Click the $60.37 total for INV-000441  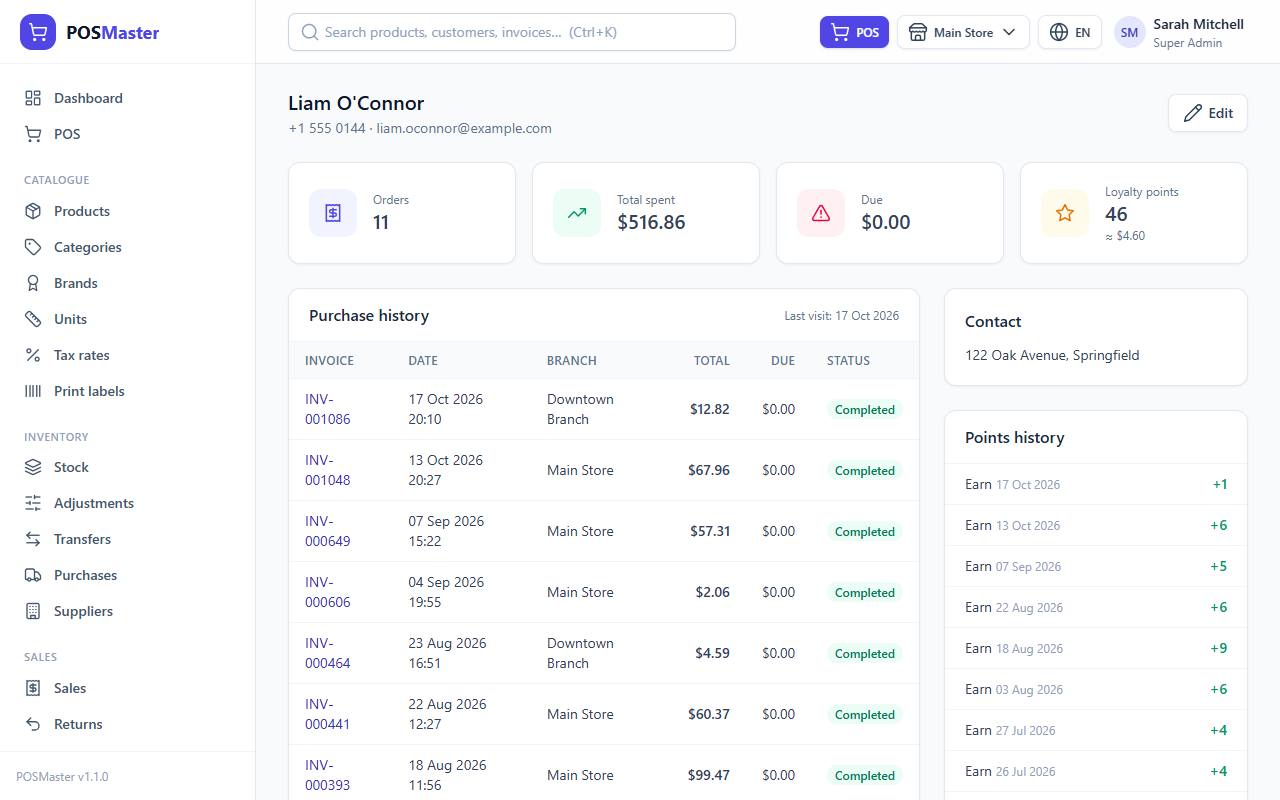[709, 714]
